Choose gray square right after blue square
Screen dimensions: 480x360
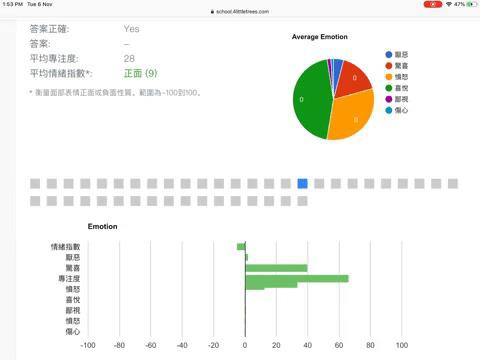[x=319, y=184]
